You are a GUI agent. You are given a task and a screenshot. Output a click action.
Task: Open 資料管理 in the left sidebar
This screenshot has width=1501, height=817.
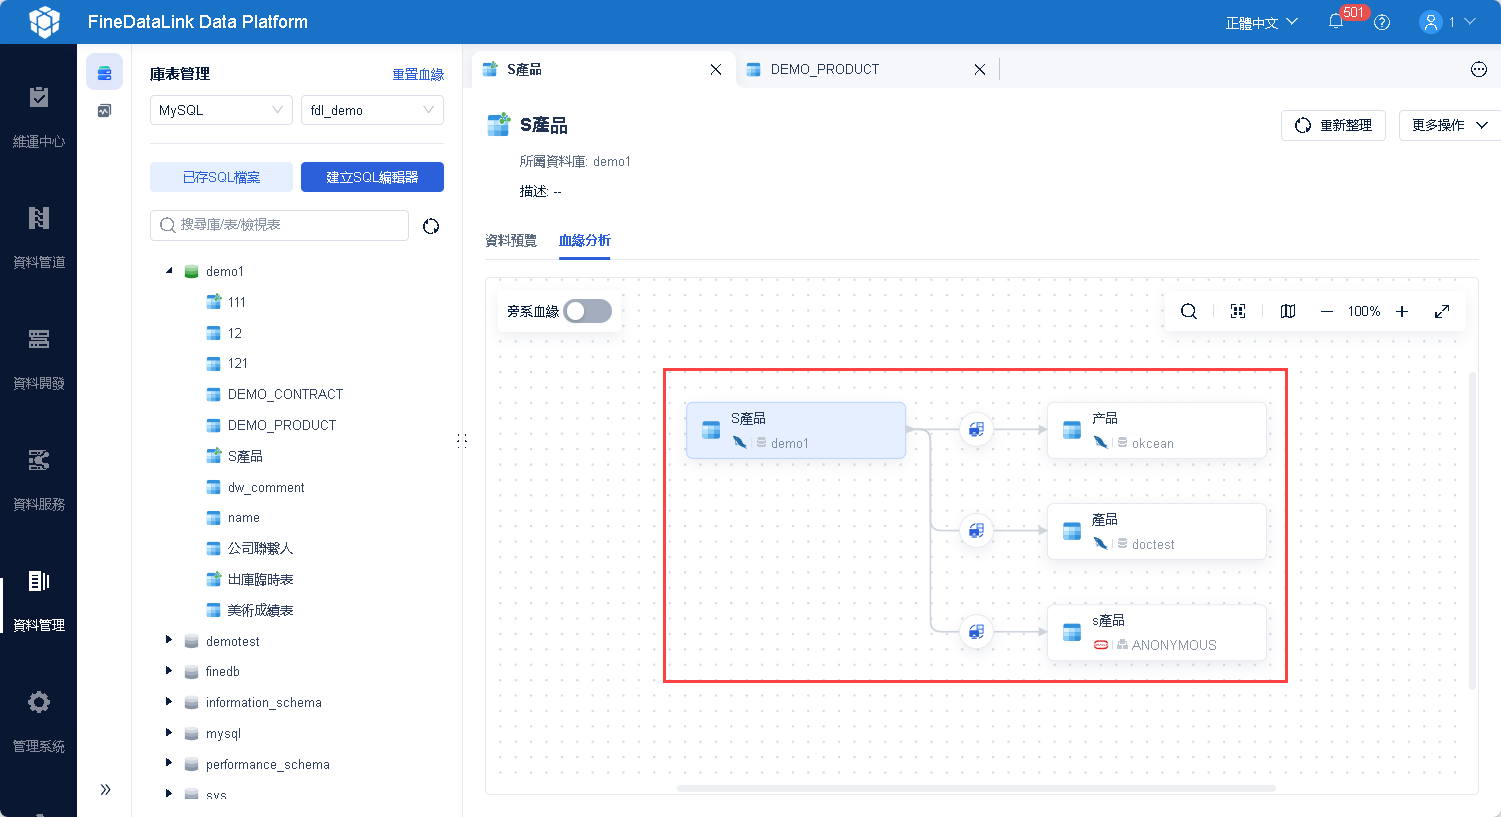[x=39, y=601]
